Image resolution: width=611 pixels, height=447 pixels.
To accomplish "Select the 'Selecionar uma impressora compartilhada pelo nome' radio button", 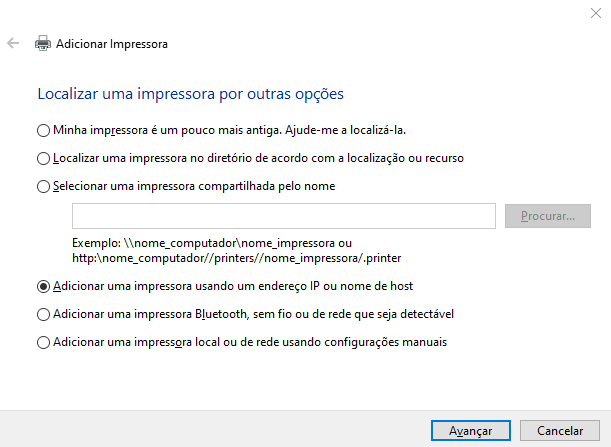I will (x=43, y=186).
